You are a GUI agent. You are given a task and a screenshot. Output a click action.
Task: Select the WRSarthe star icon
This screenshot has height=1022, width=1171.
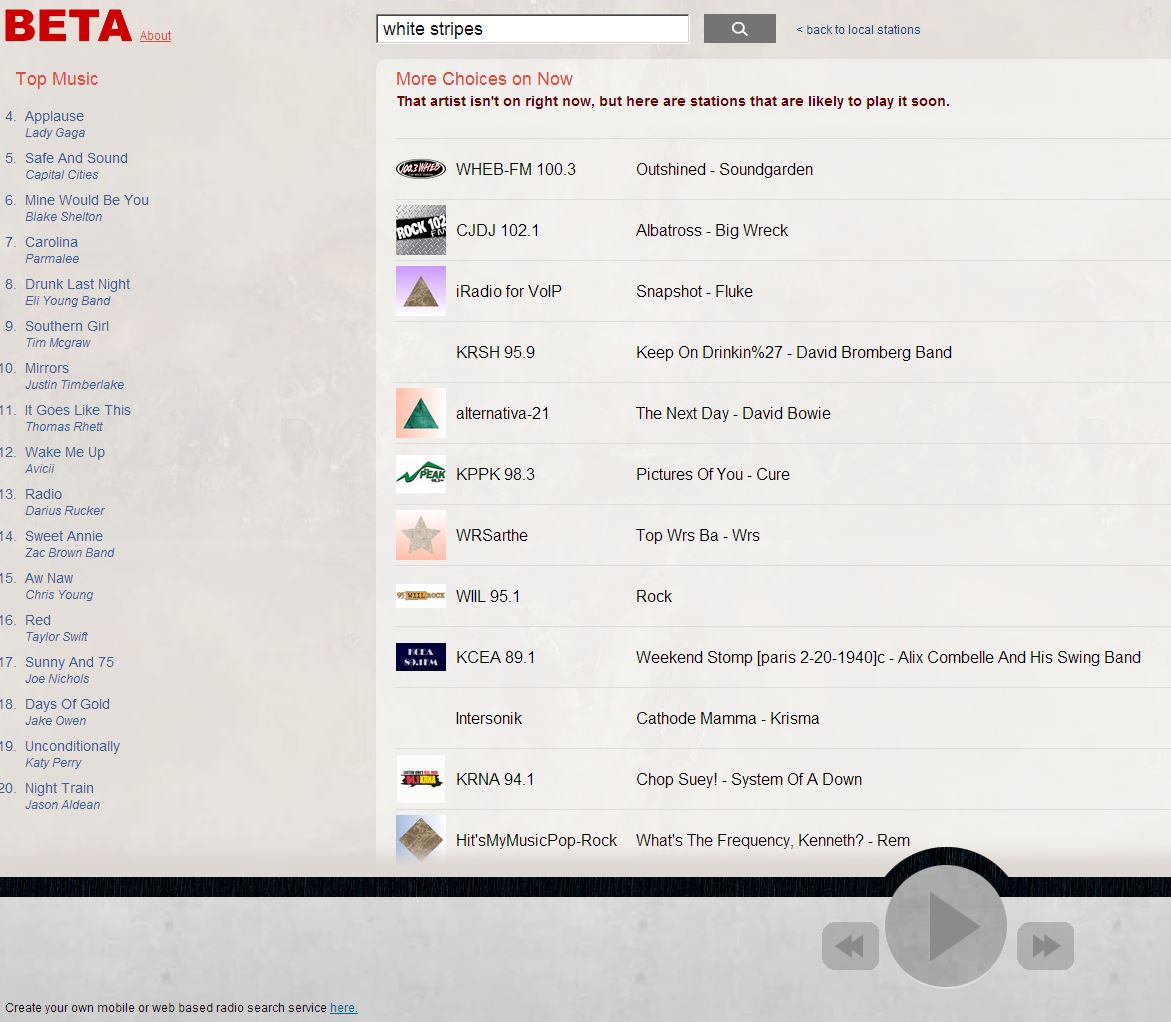point(420,535)
